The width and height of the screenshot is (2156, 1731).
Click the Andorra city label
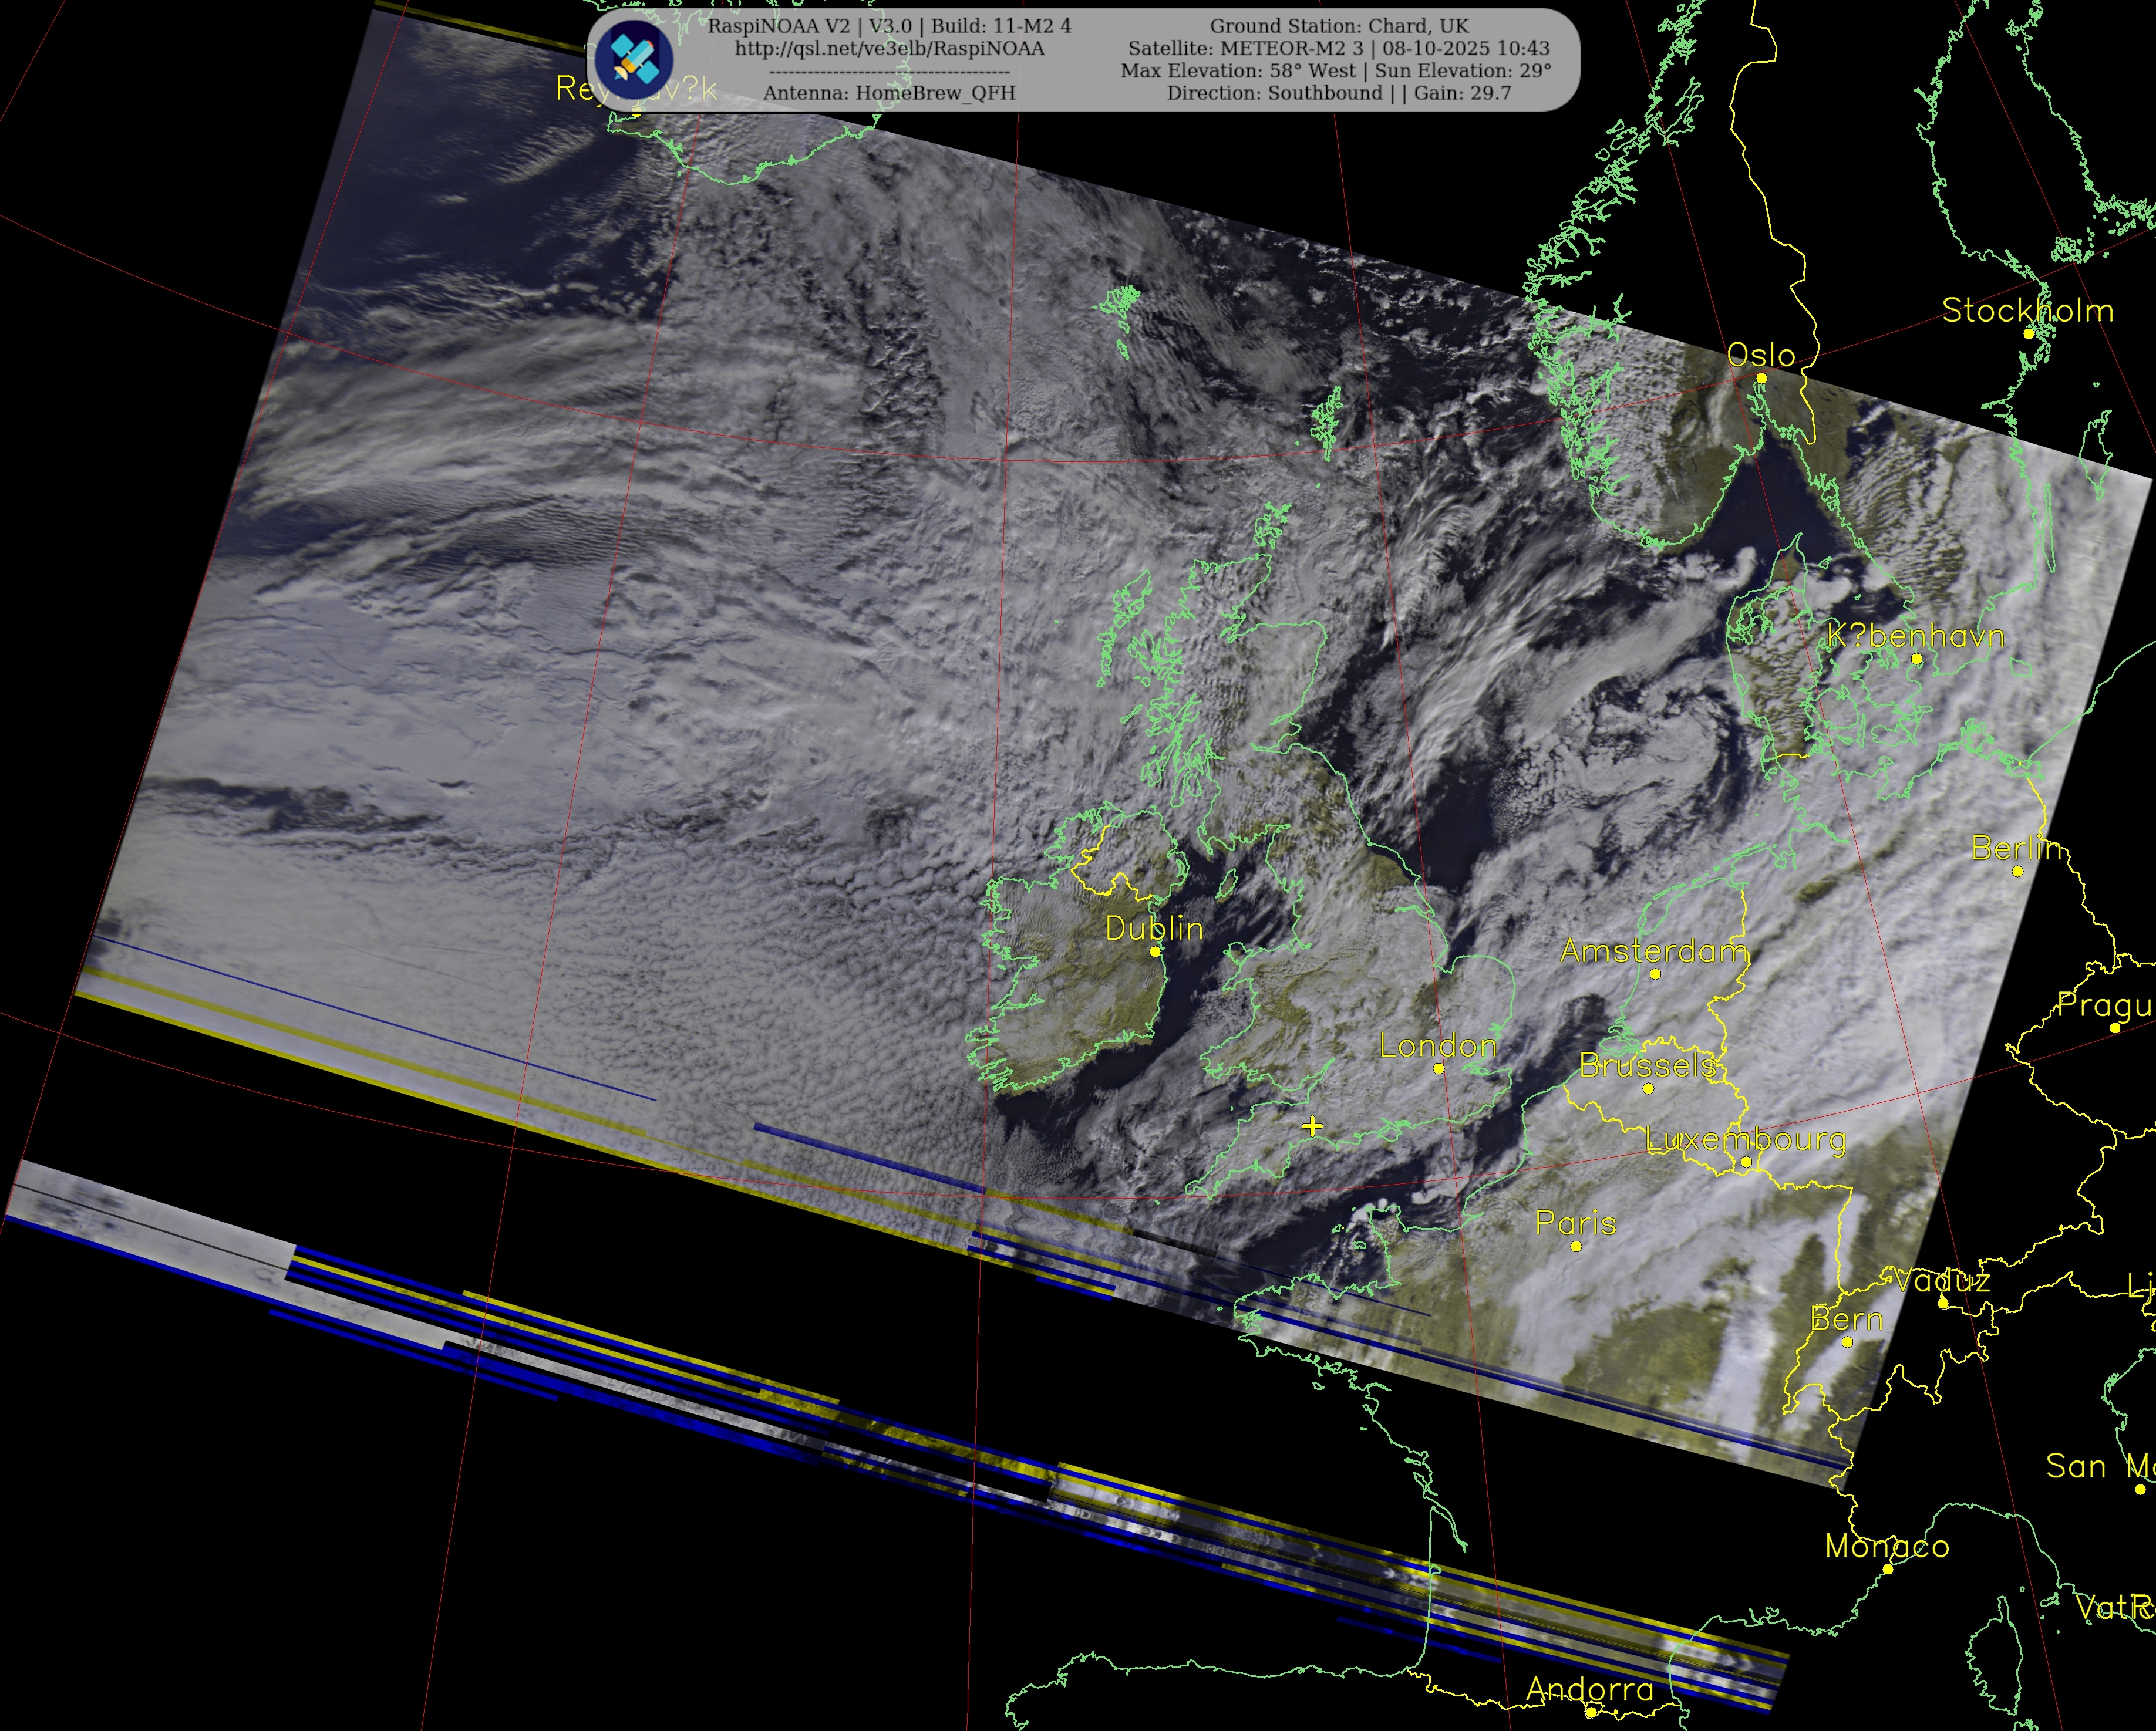click(1590, 1689)
